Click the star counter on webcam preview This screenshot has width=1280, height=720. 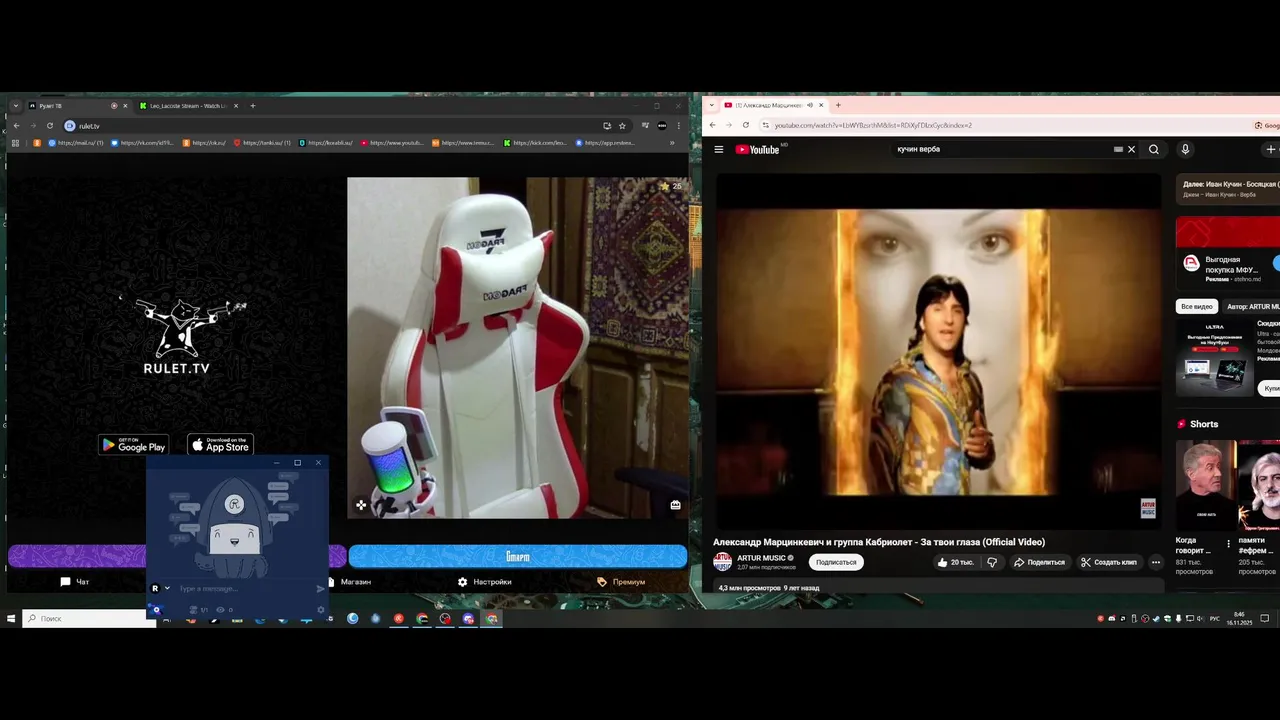point(670,186)
